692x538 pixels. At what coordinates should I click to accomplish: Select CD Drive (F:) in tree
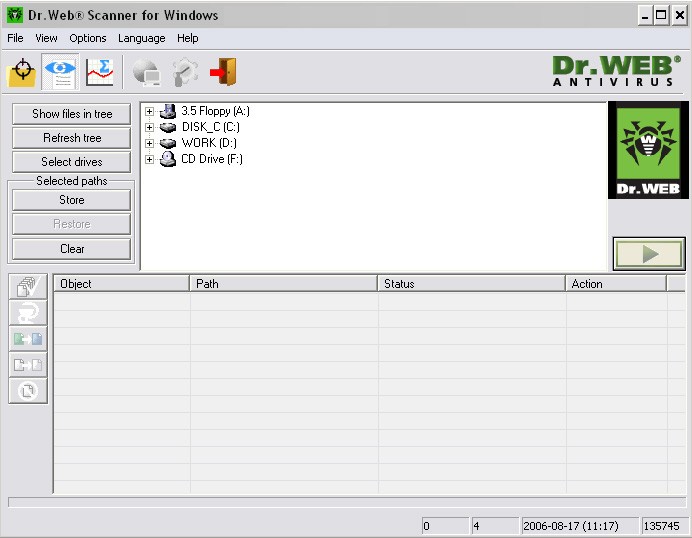(212, 159)
